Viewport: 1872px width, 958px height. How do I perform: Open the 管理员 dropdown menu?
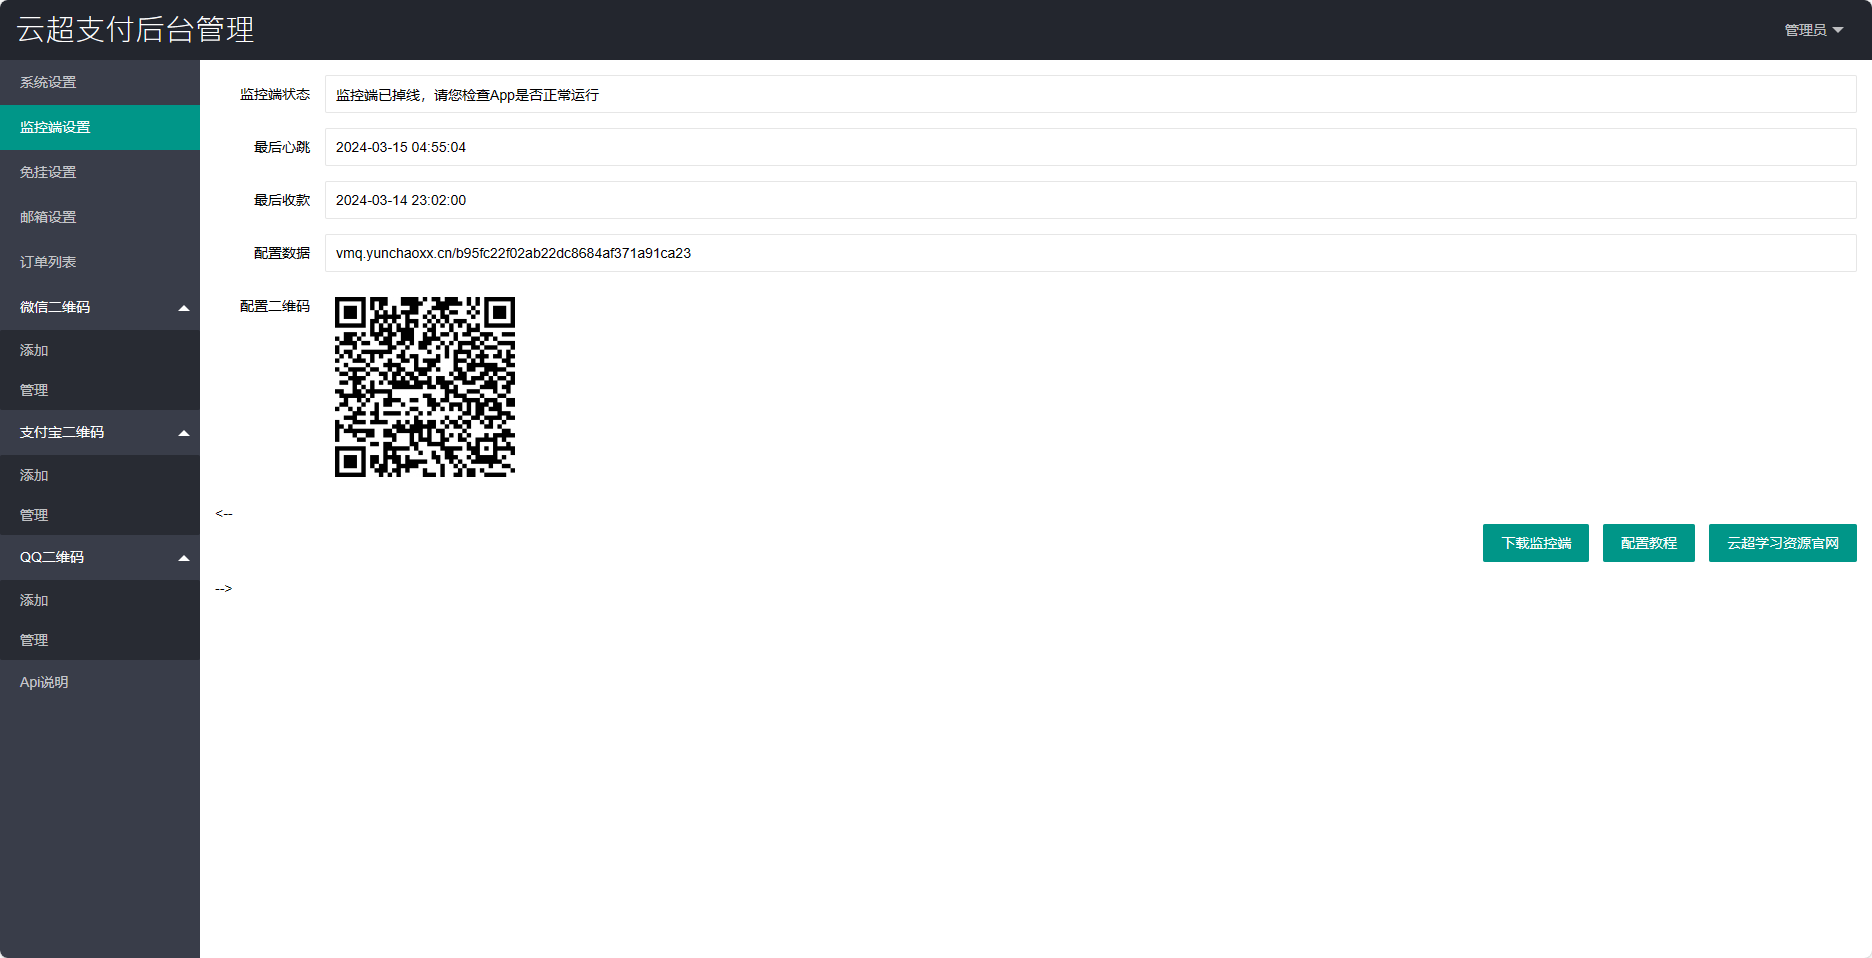click(1812, 30)
